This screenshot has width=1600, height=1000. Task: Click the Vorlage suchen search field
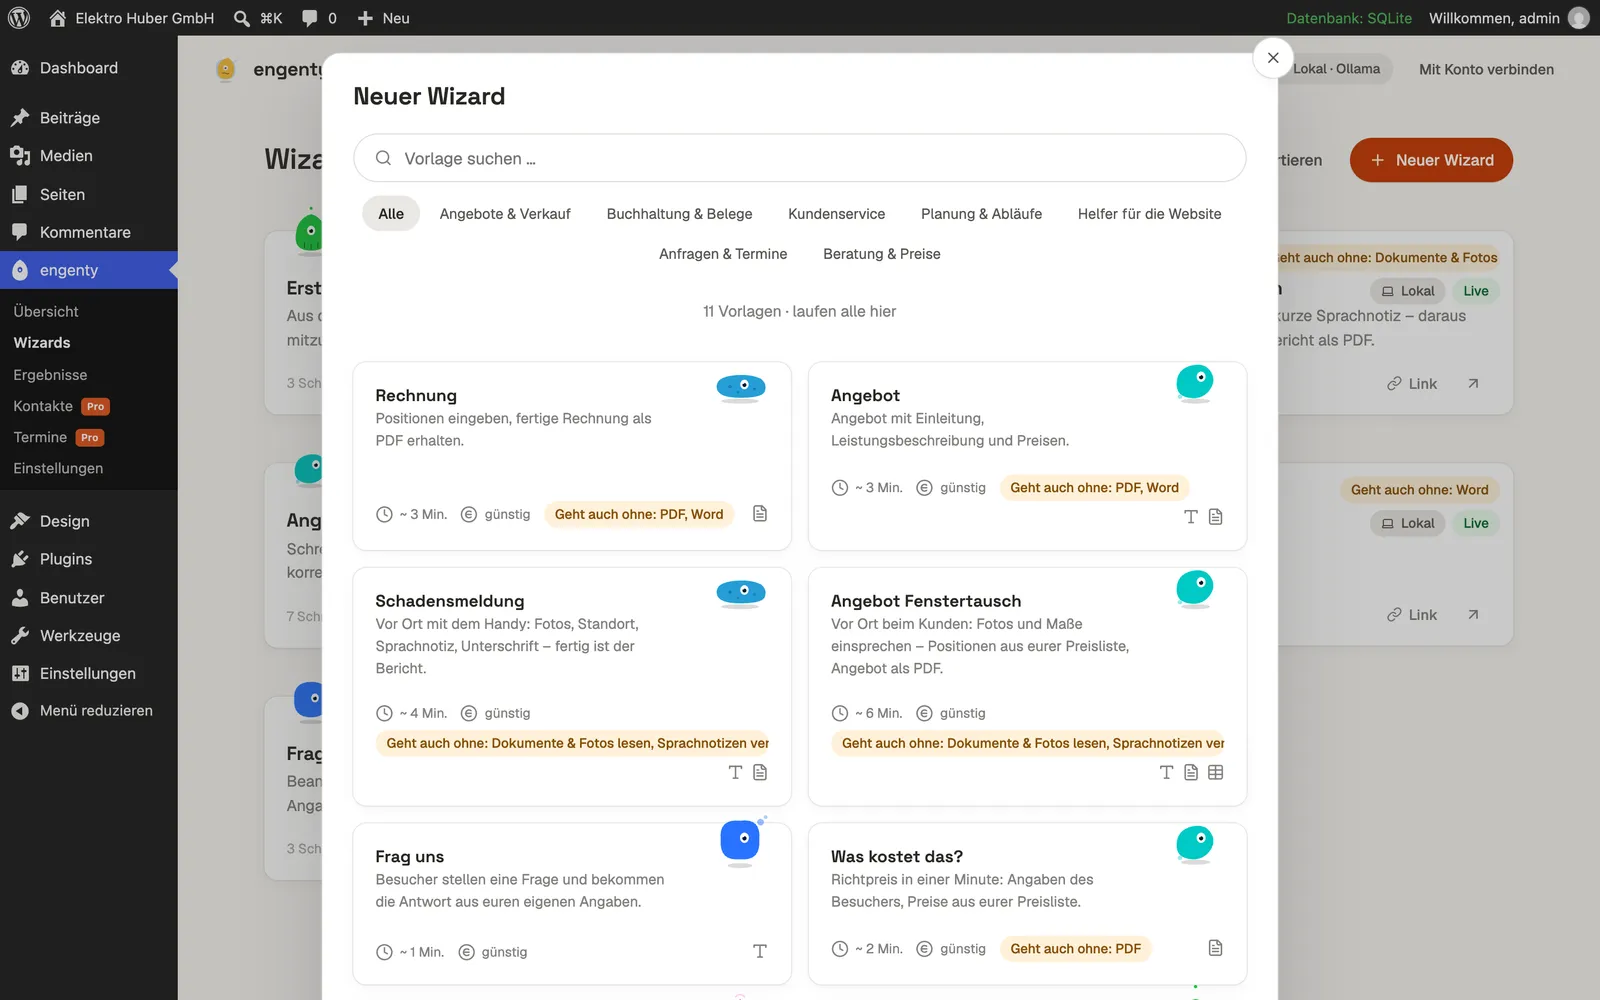(800, 158)
